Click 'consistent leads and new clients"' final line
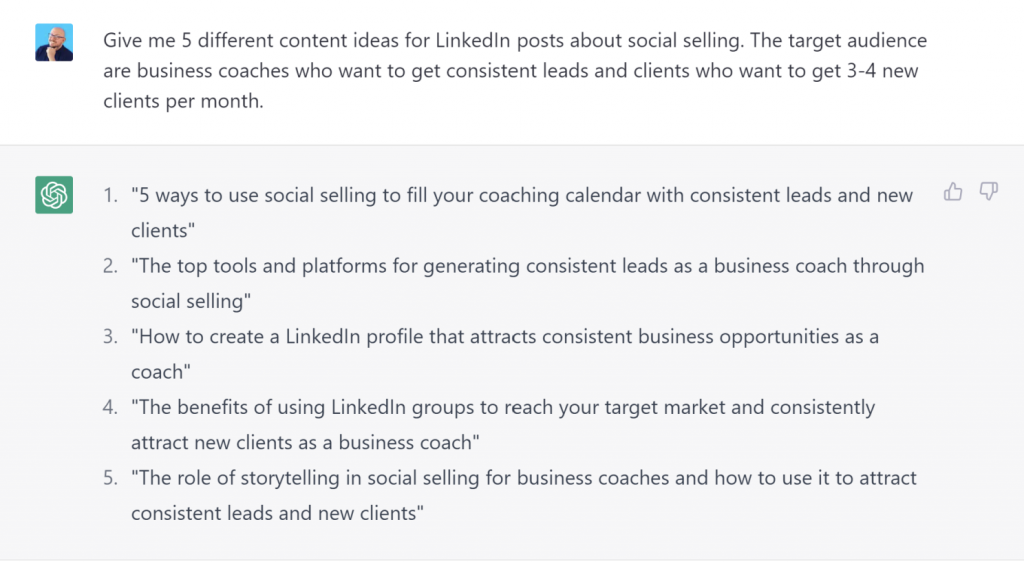Image resolution: width=1024 pixels, height=562 pixels. click(x=277, y=513)
